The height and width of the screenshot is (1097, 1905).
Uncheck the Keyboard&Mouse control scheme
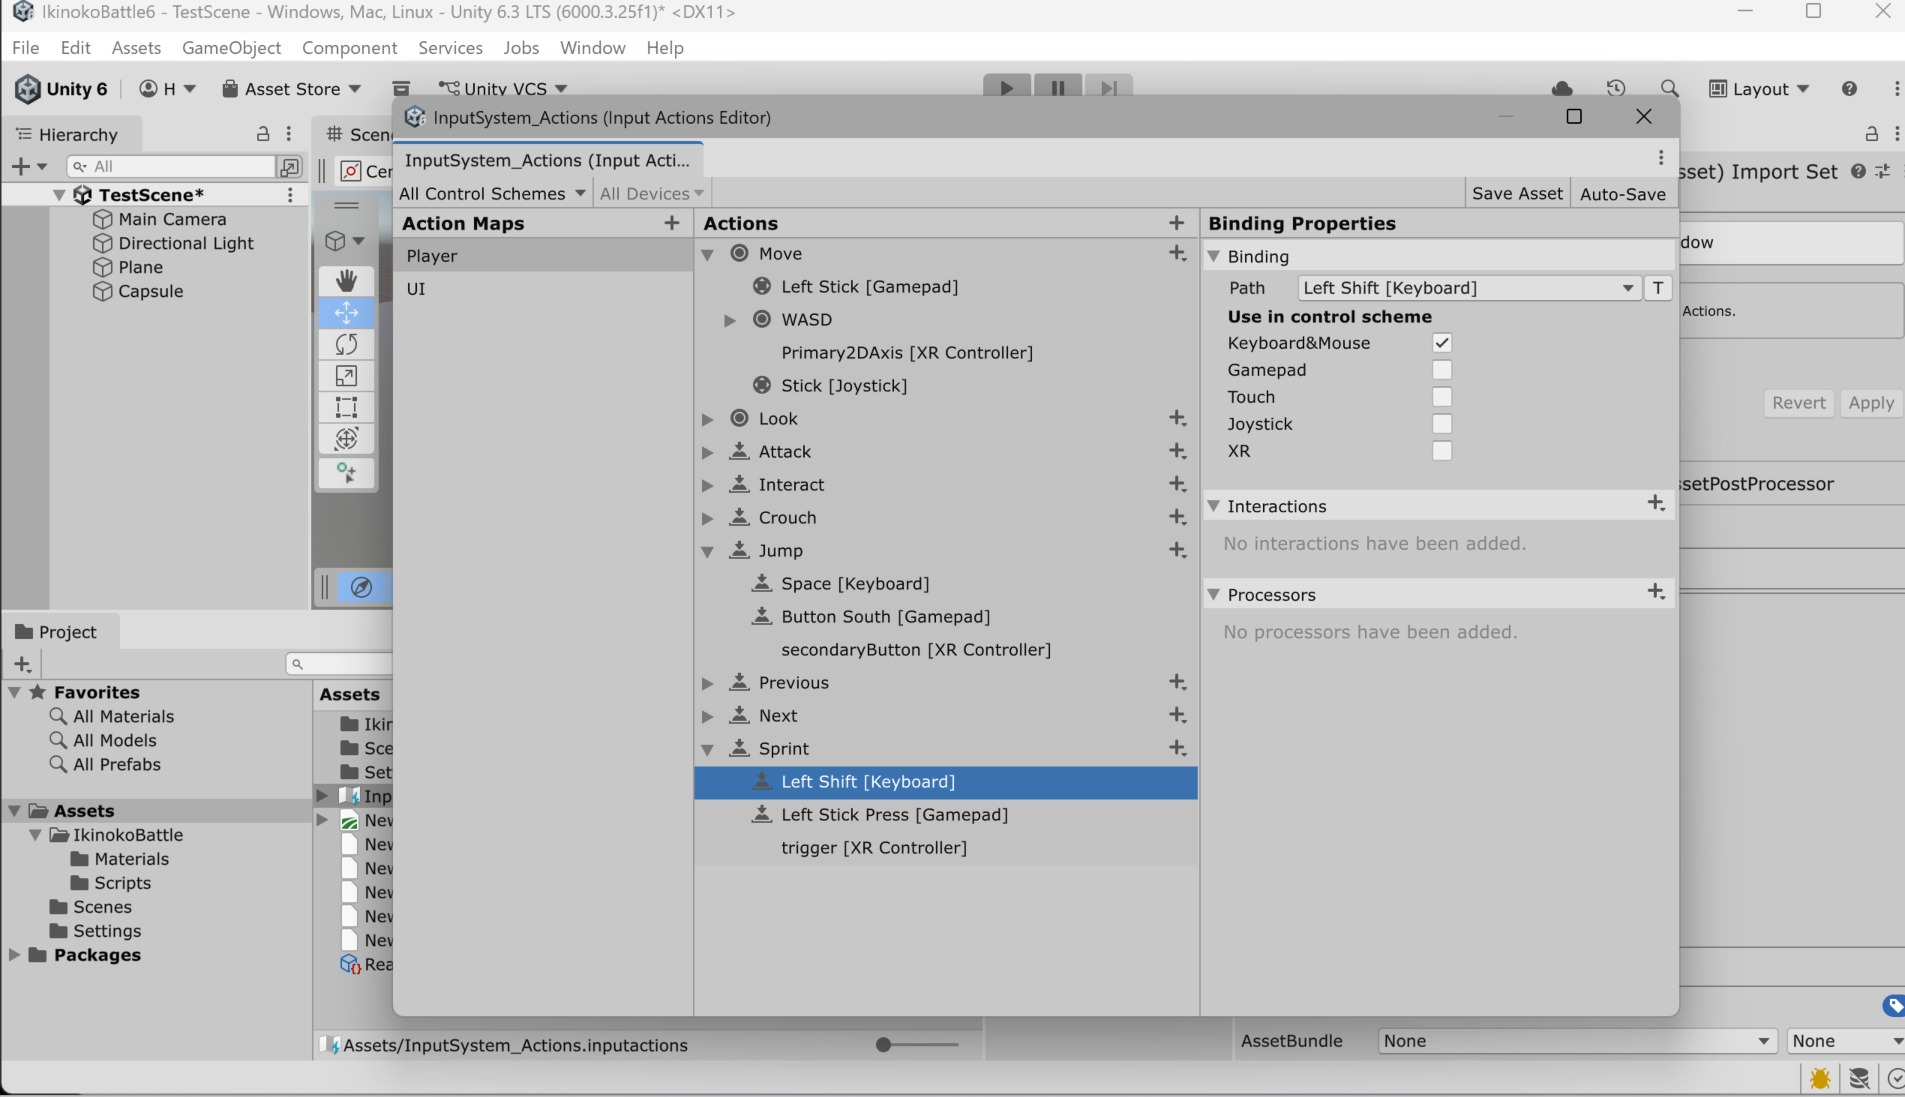tap(1441, 343)
